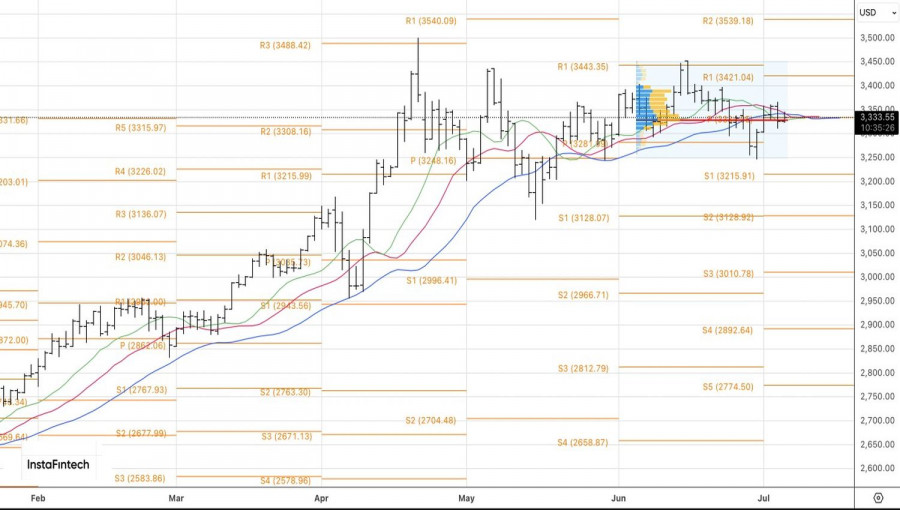Select the S1 (2996.41) support label

(x=432, y=281)
